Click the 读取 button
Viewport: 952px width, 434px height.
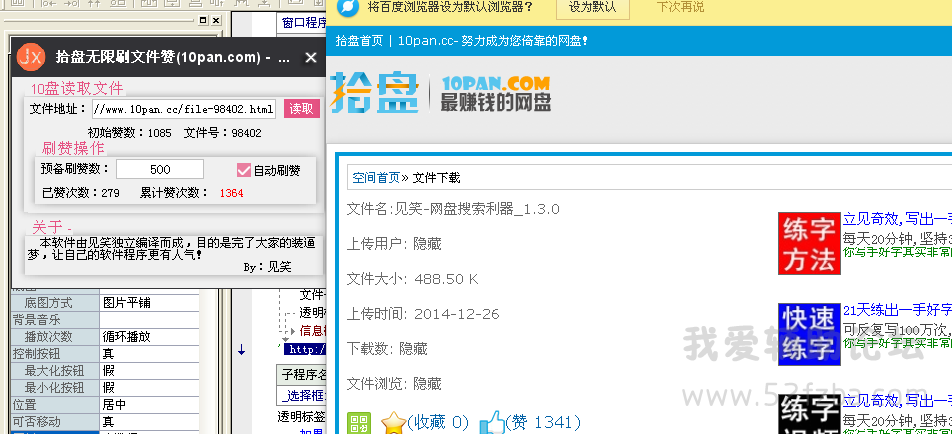tap(301, 109)
